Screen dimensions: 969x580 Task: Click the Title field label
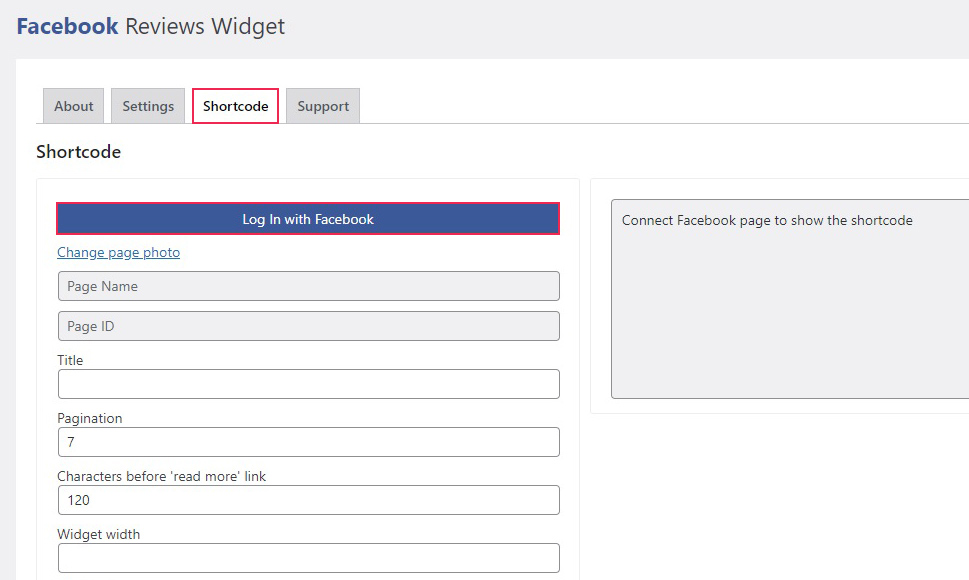pyautogui.click(x=70, y=360)
